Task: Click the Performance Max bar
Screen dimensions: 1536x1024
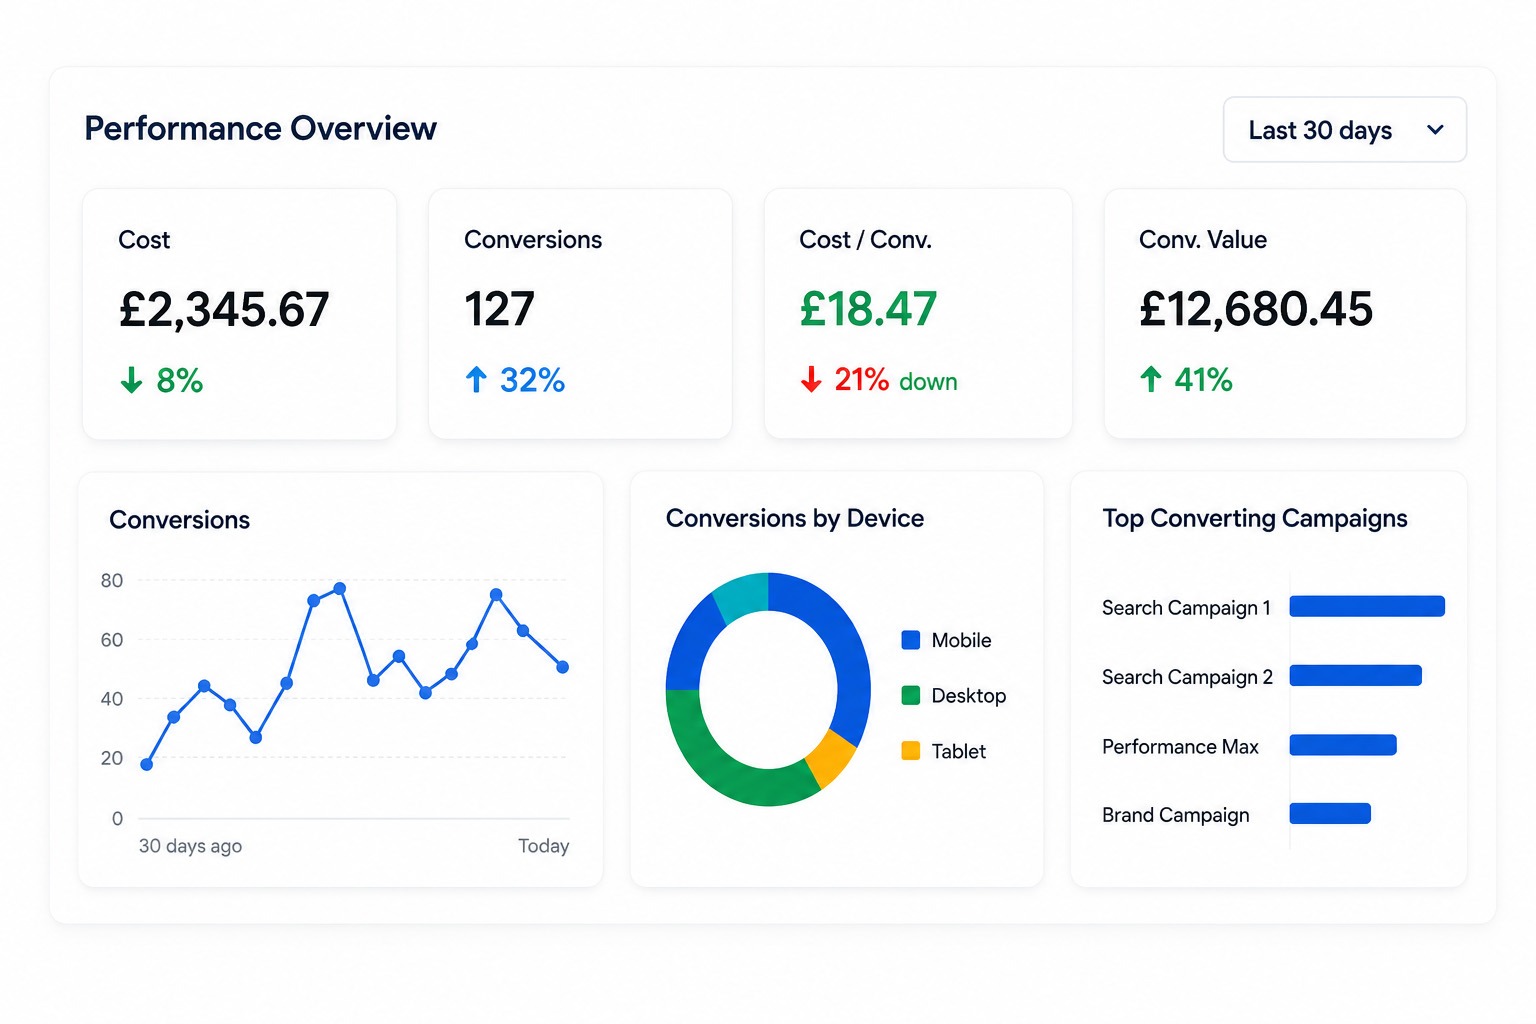Action: pyautogui.click(x=1343, y=745)
